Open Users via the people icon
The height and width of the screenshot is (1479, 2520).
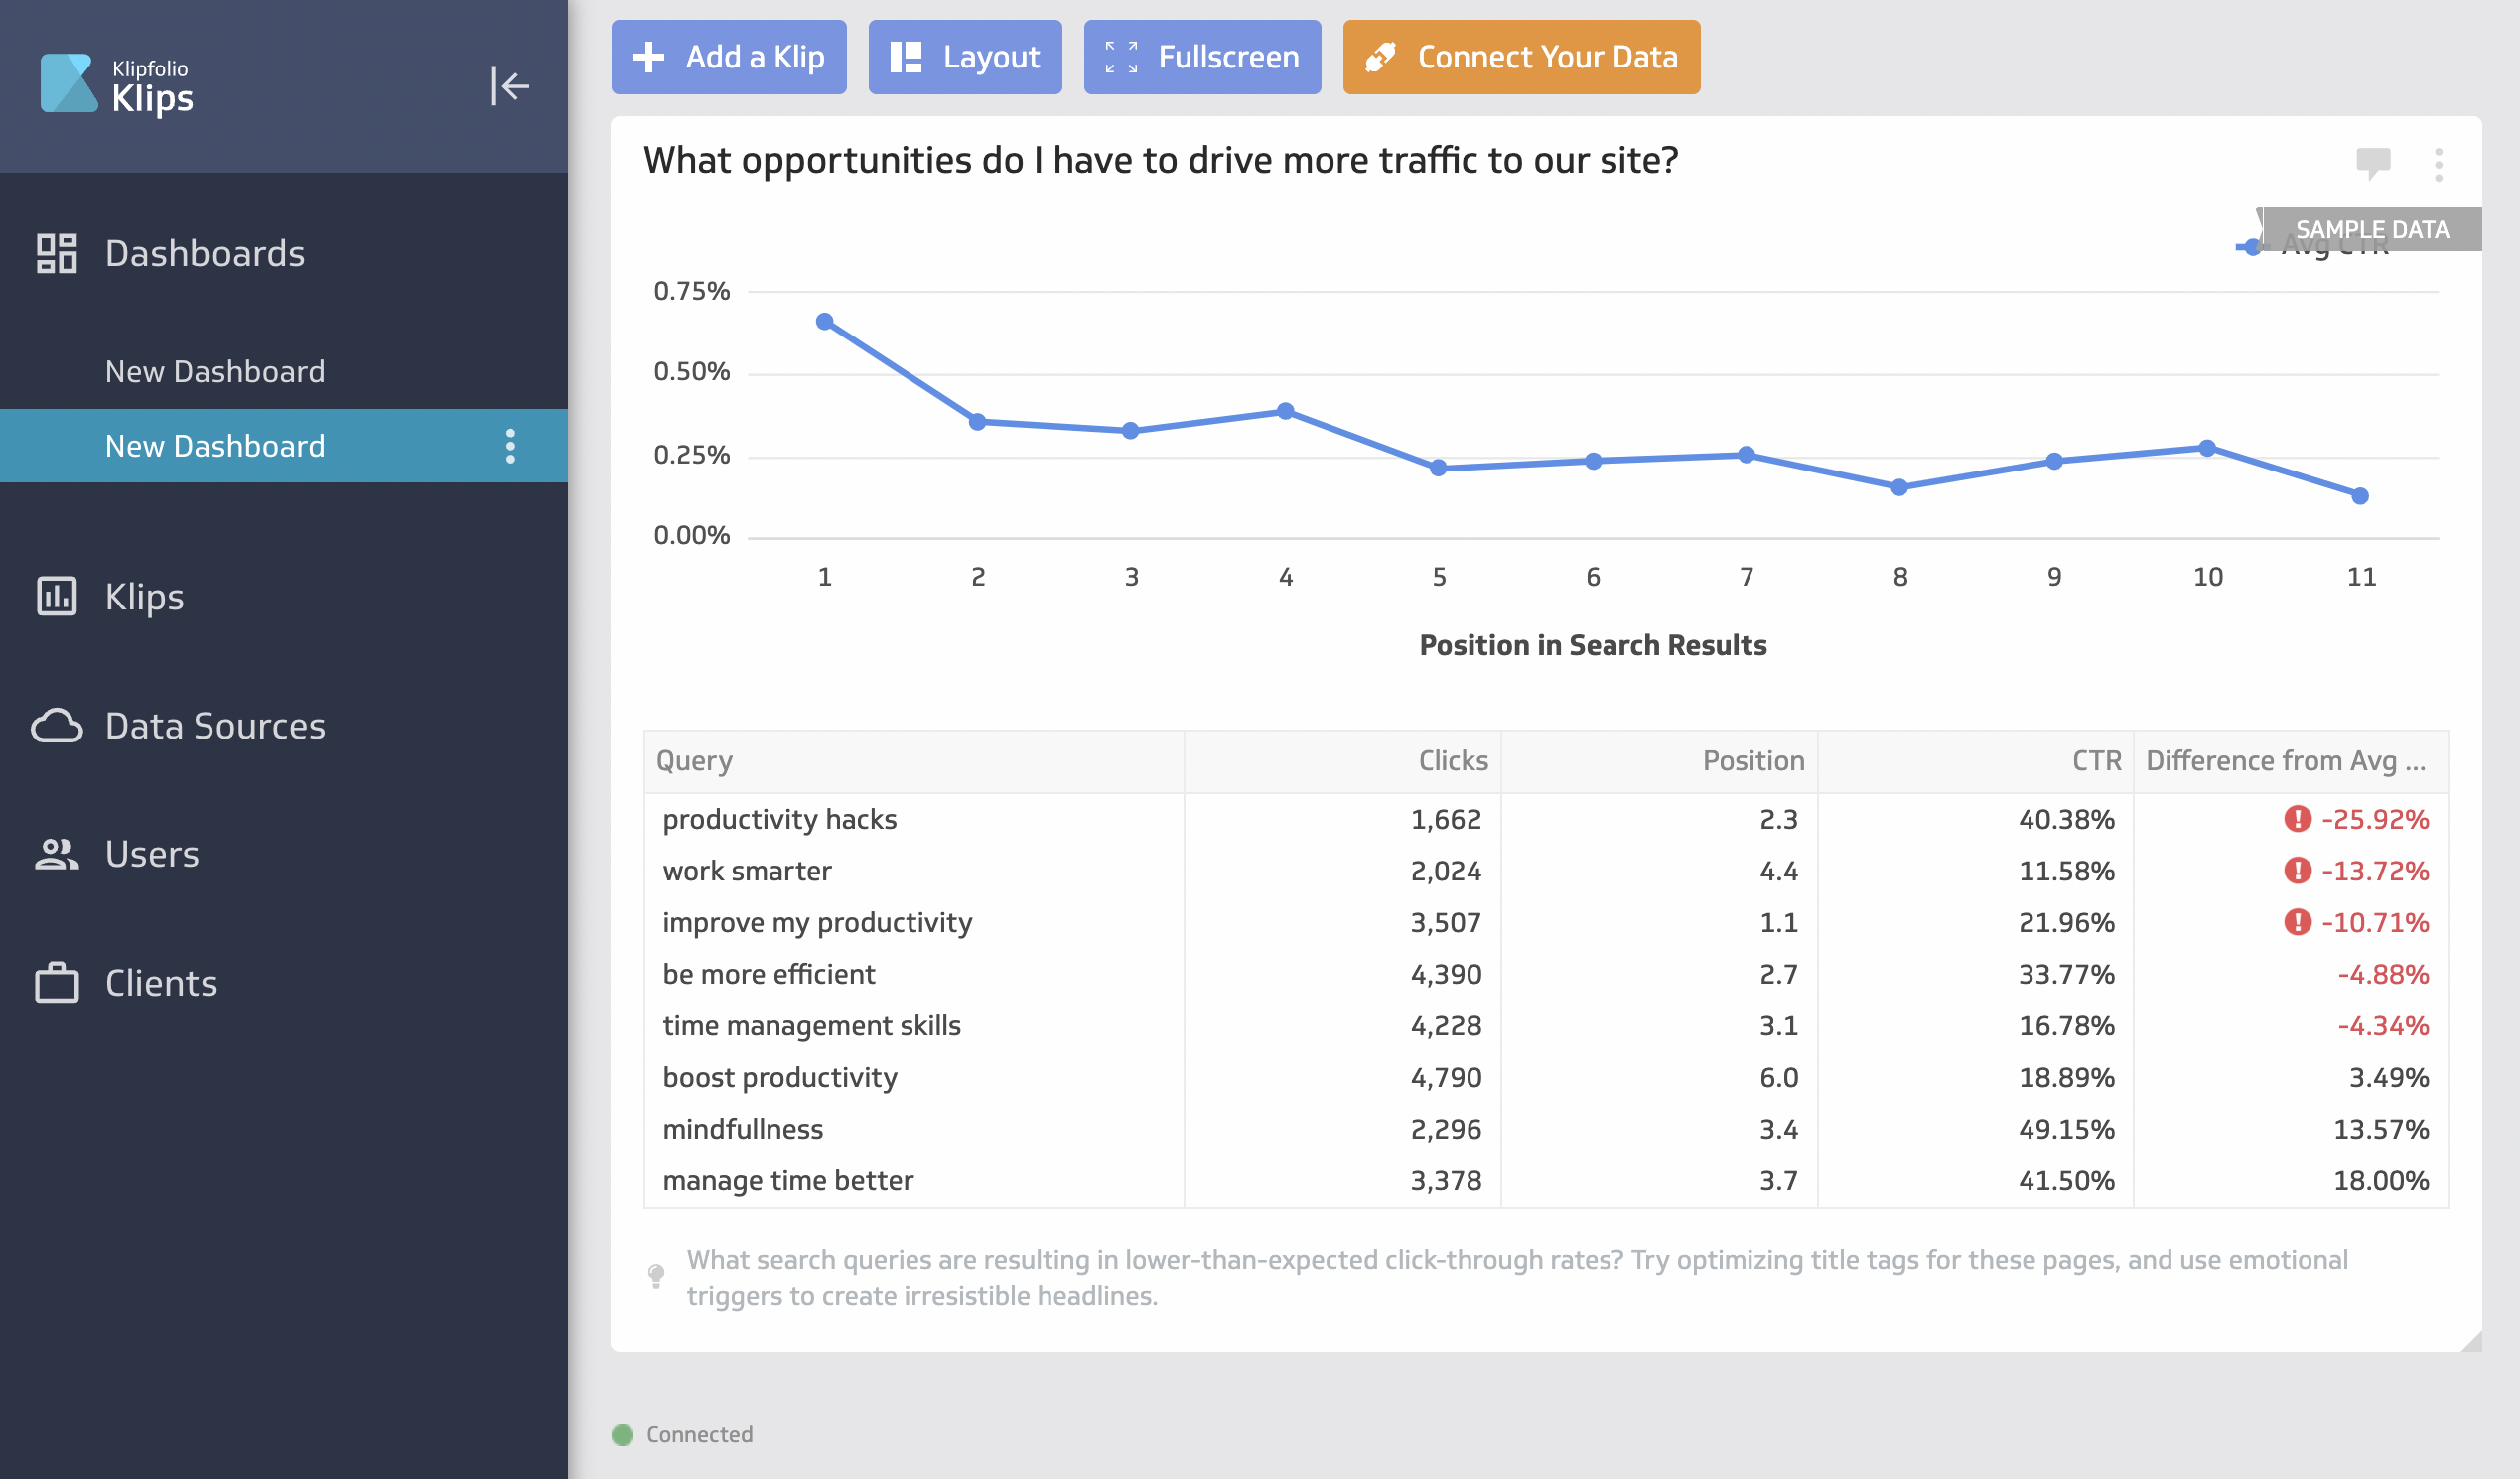[57, 853]
